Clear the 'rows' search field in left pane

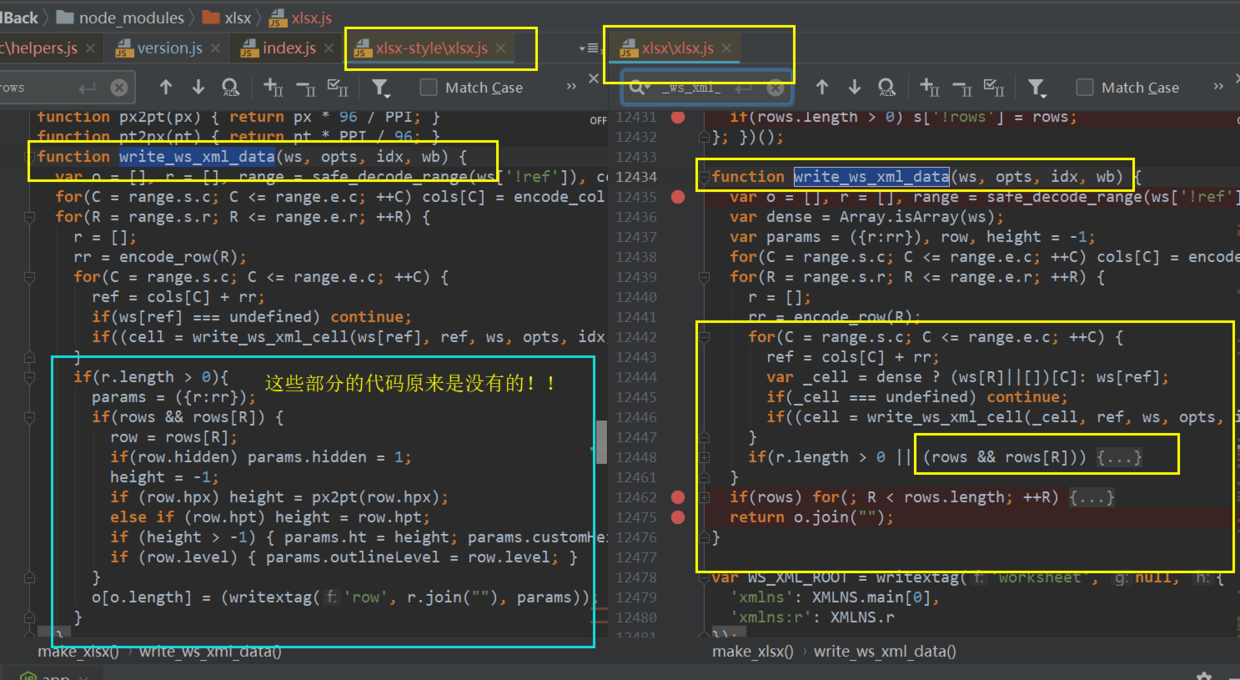click(x=119, y=88)
